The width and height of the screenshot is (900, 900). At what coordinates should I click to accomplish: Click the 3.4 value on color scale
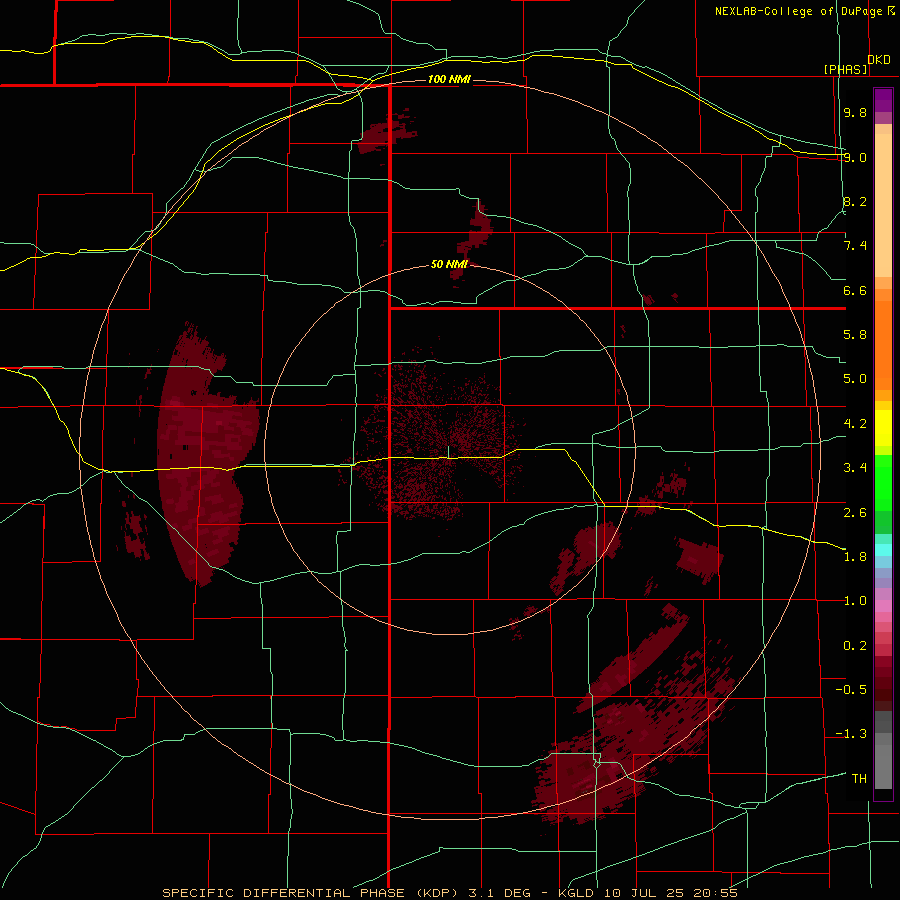click(x=855, y=468)
